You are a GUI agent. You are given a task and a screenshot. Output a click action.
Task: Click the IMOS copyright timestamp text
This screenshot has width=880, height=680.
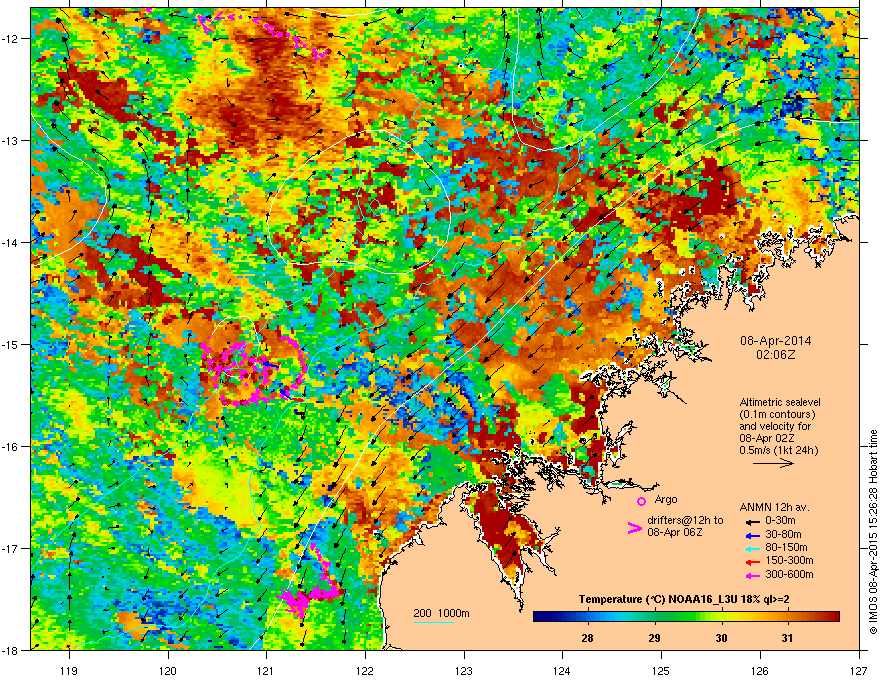pyautogui.click(x=873, y=532)
